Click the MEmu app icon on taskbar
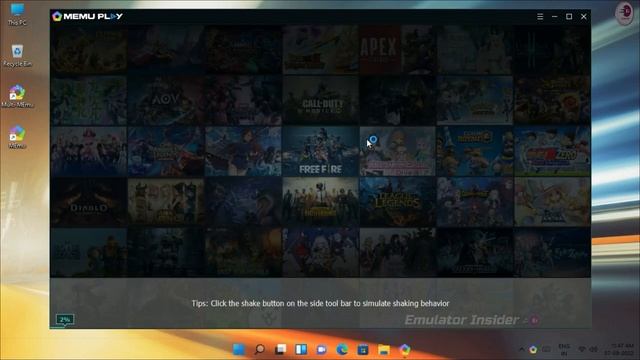 coord(404,349)
